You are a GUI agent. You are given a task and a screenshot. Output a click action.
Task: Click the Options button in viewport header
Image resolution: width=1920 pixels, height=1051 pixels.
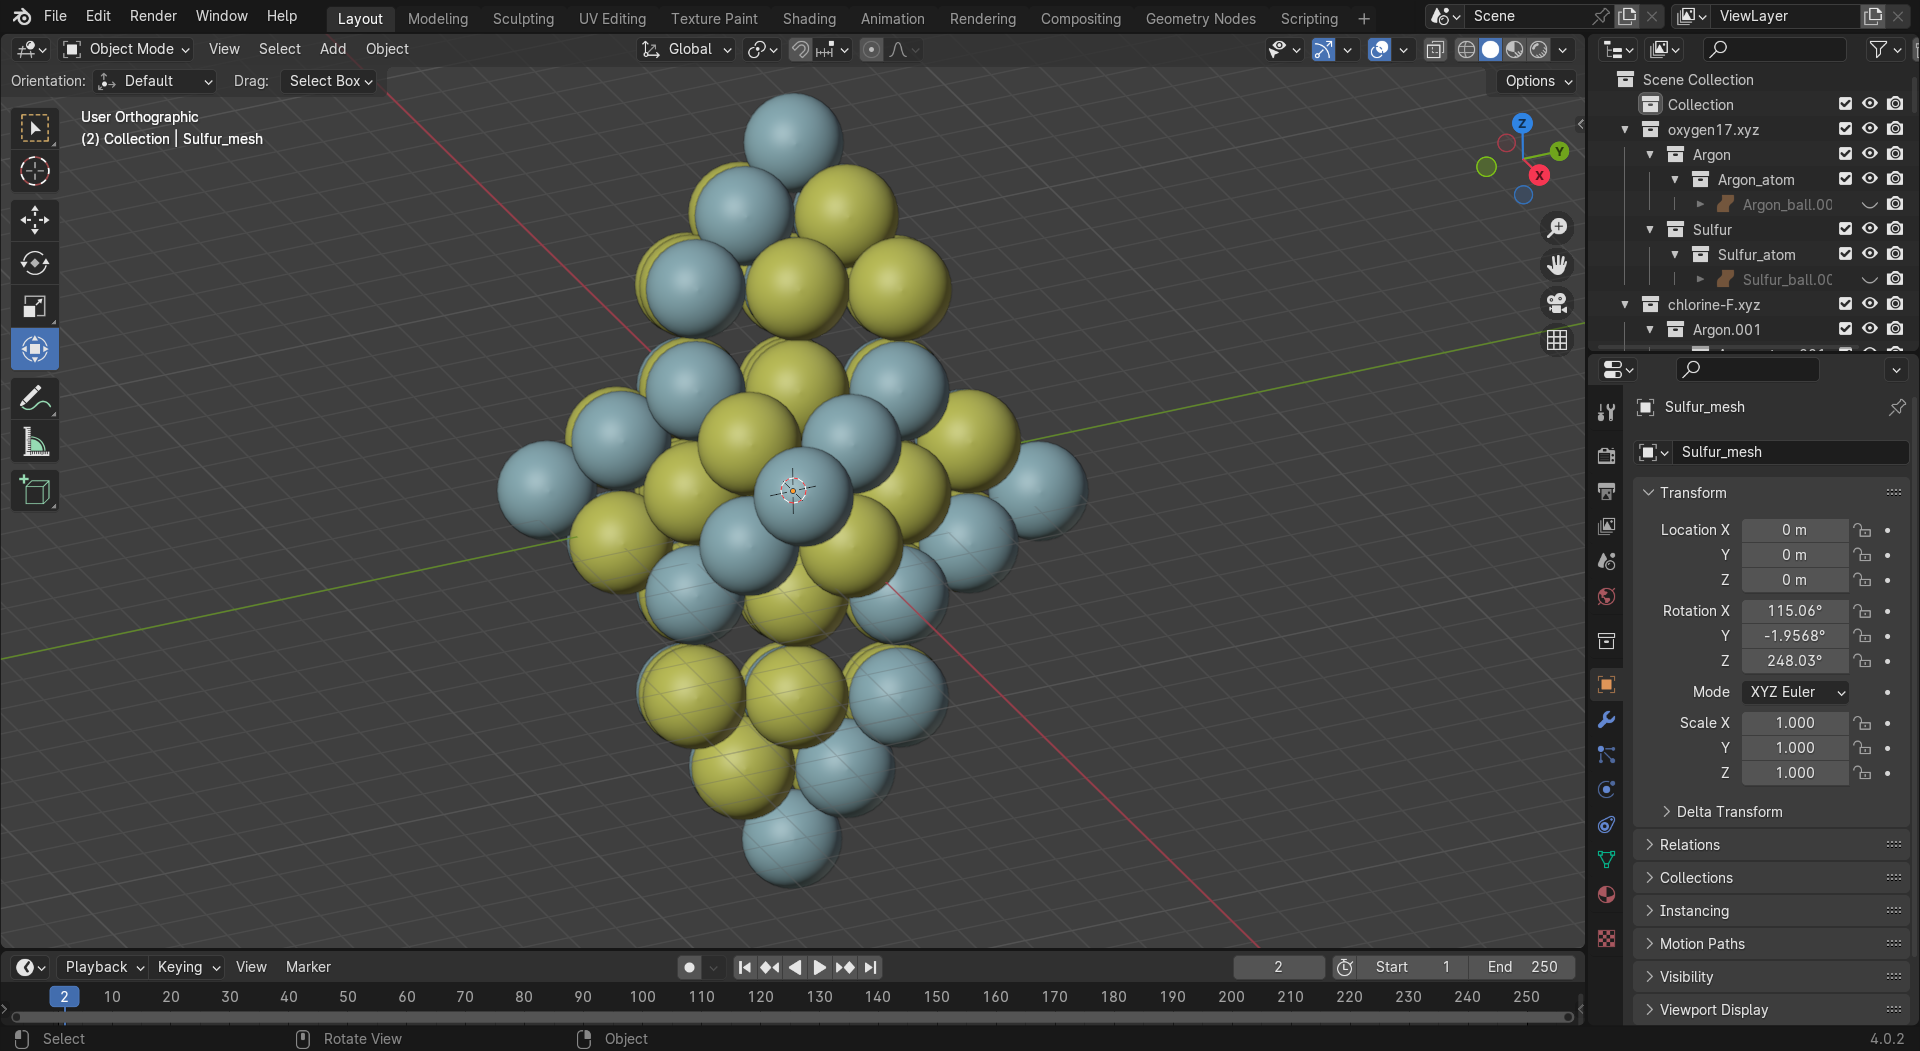(x=1538, y=81)
